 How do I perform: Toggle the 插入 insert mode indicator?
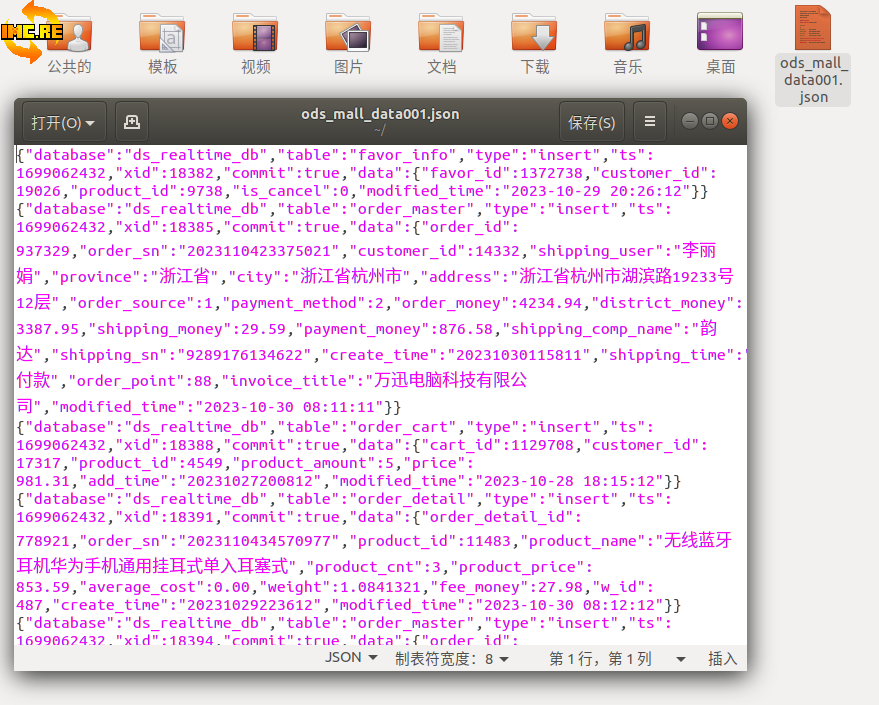tap(722, 658)
